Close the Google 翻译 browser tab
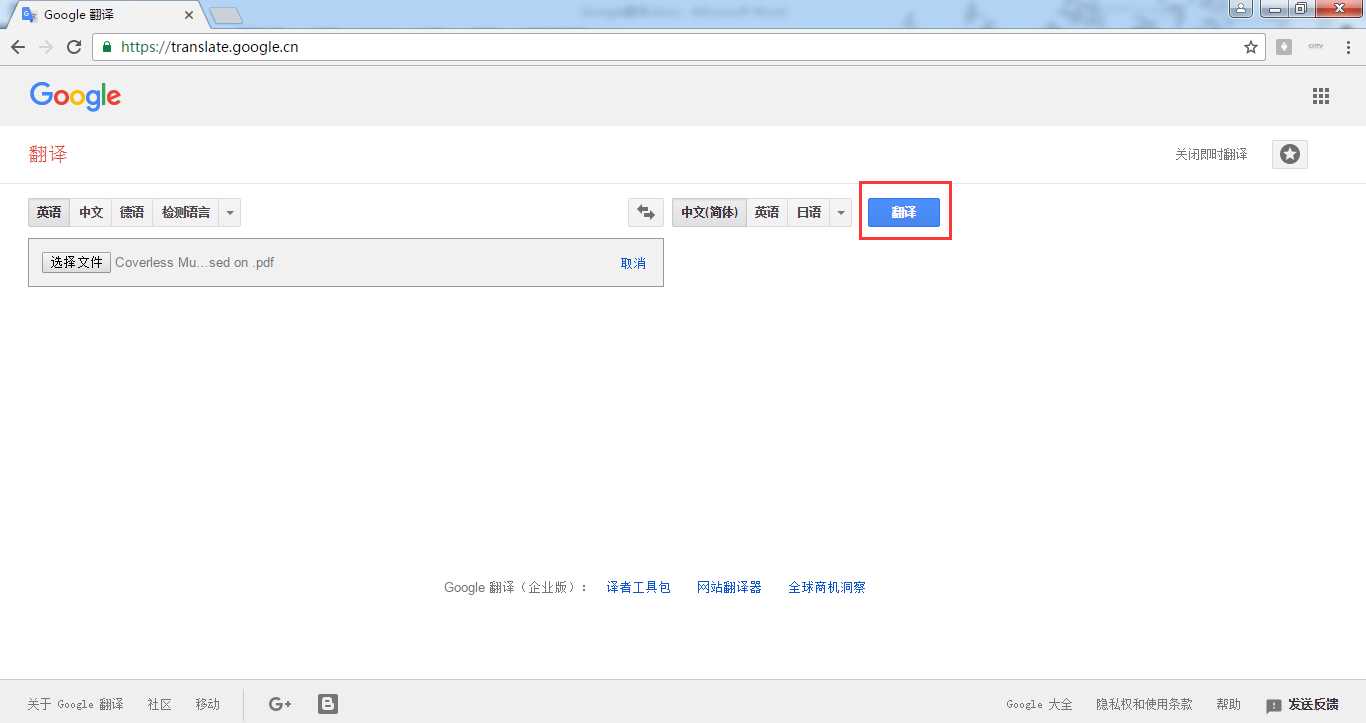Viewport: 1366px width, 723px height. pos(189,15)
